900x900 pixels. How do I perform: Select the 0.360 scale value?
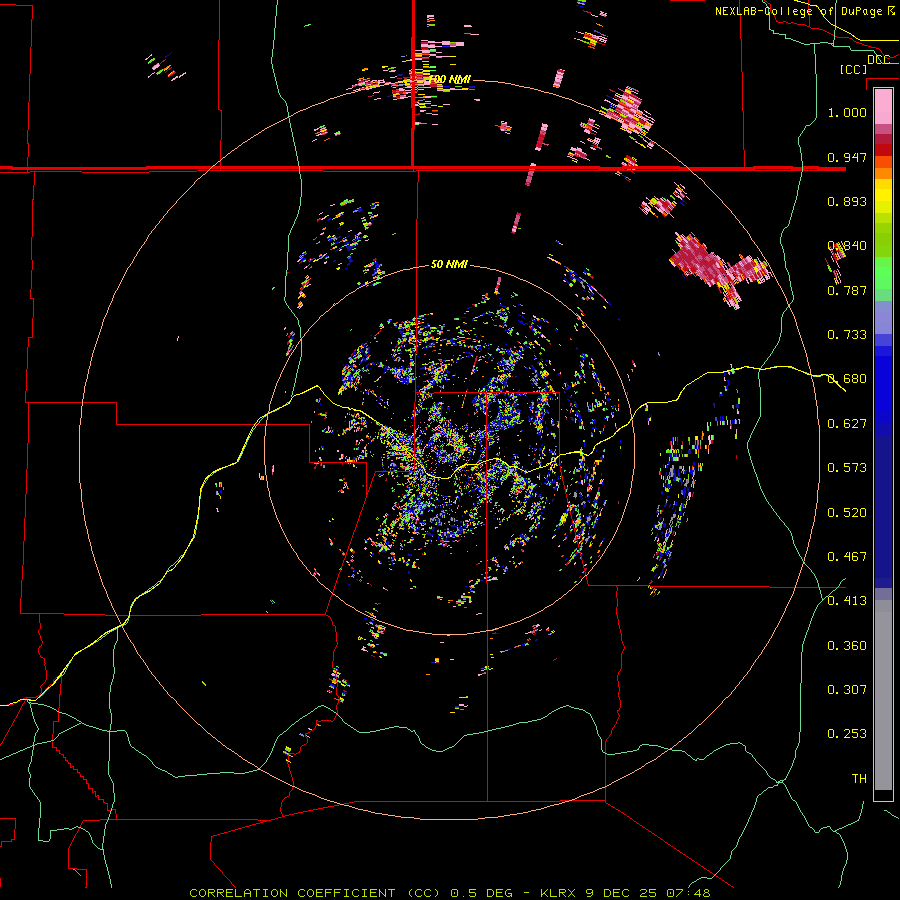pyautogui.click(x=847, y=646)
